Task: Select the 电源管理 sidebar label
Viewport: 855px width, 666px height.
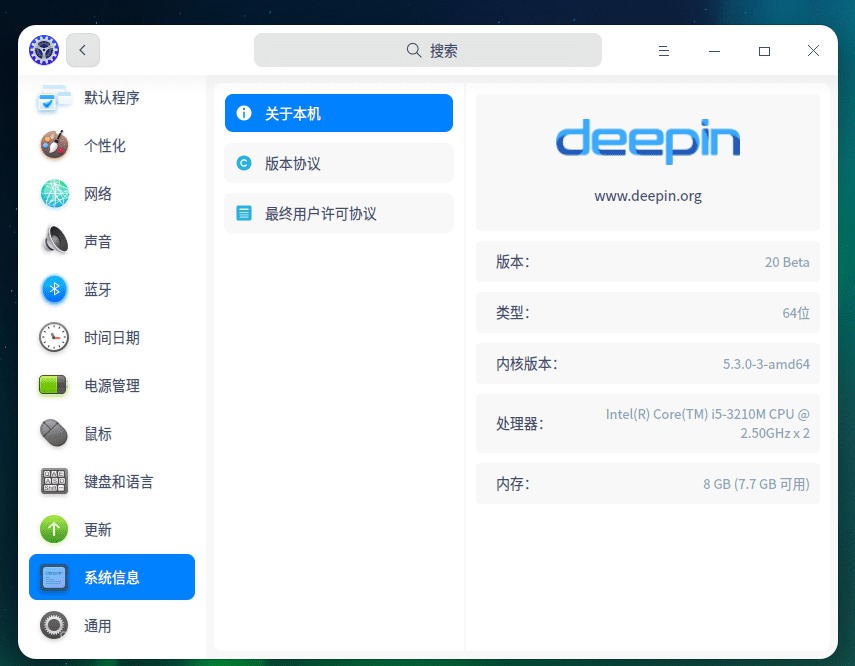Action: coord(112,386)
